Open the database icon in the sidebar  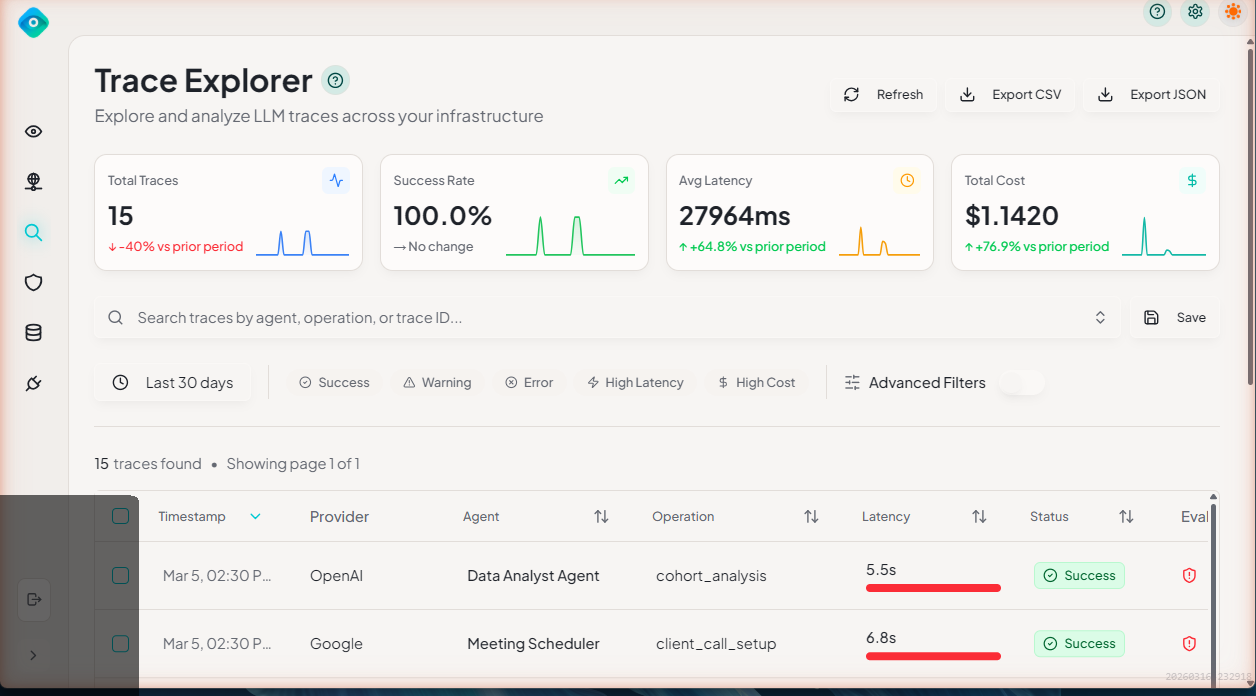(x=33, y=333)
